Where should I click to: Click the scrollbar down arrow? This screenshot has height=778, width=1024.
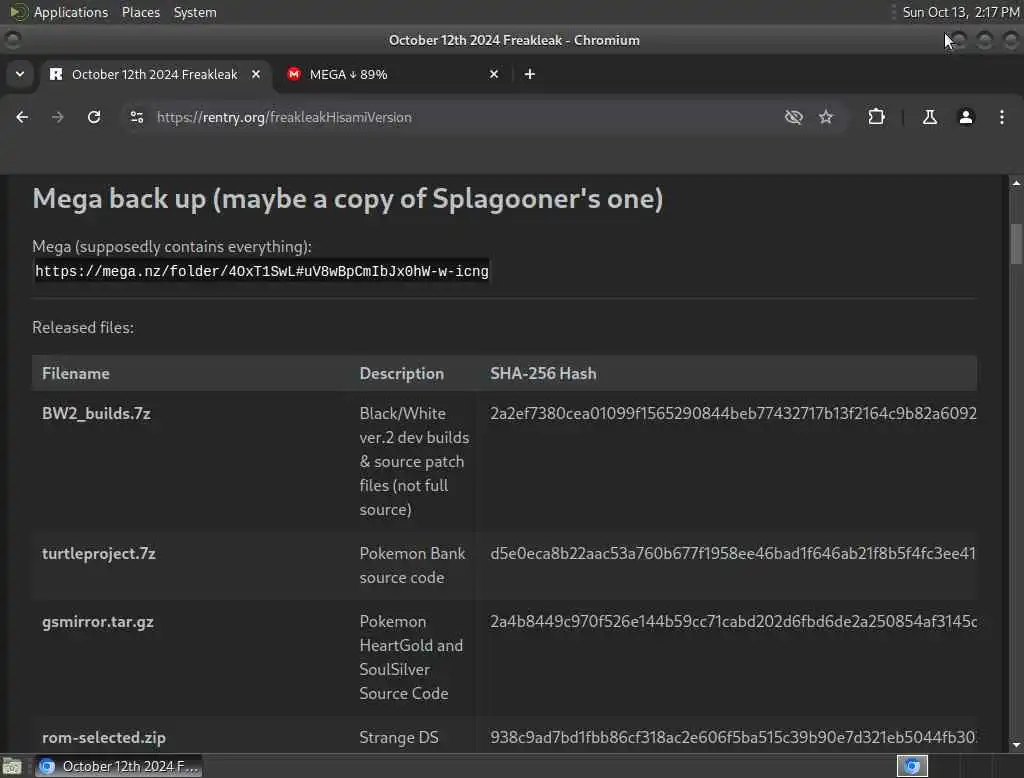(1016, 745)
